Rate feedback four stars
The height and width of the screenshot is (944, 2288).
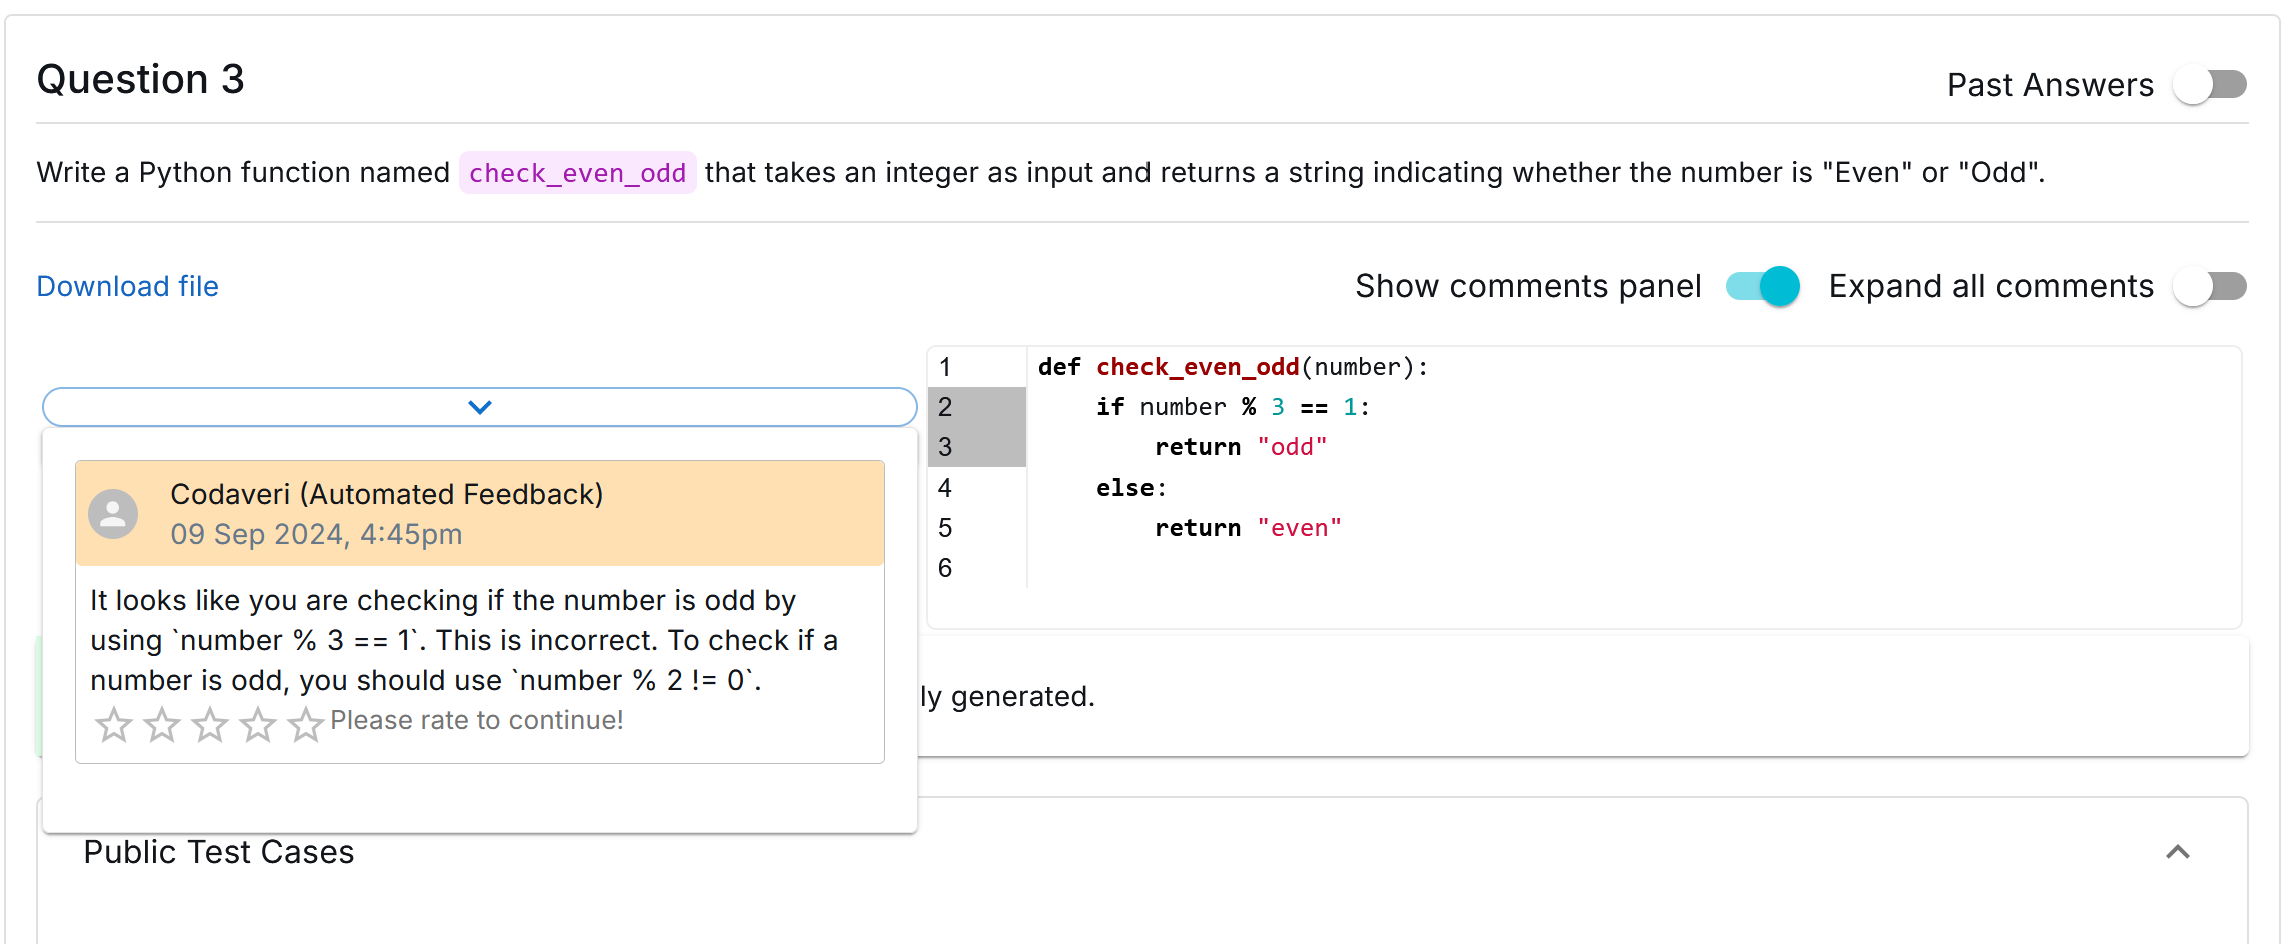[258, 724]
